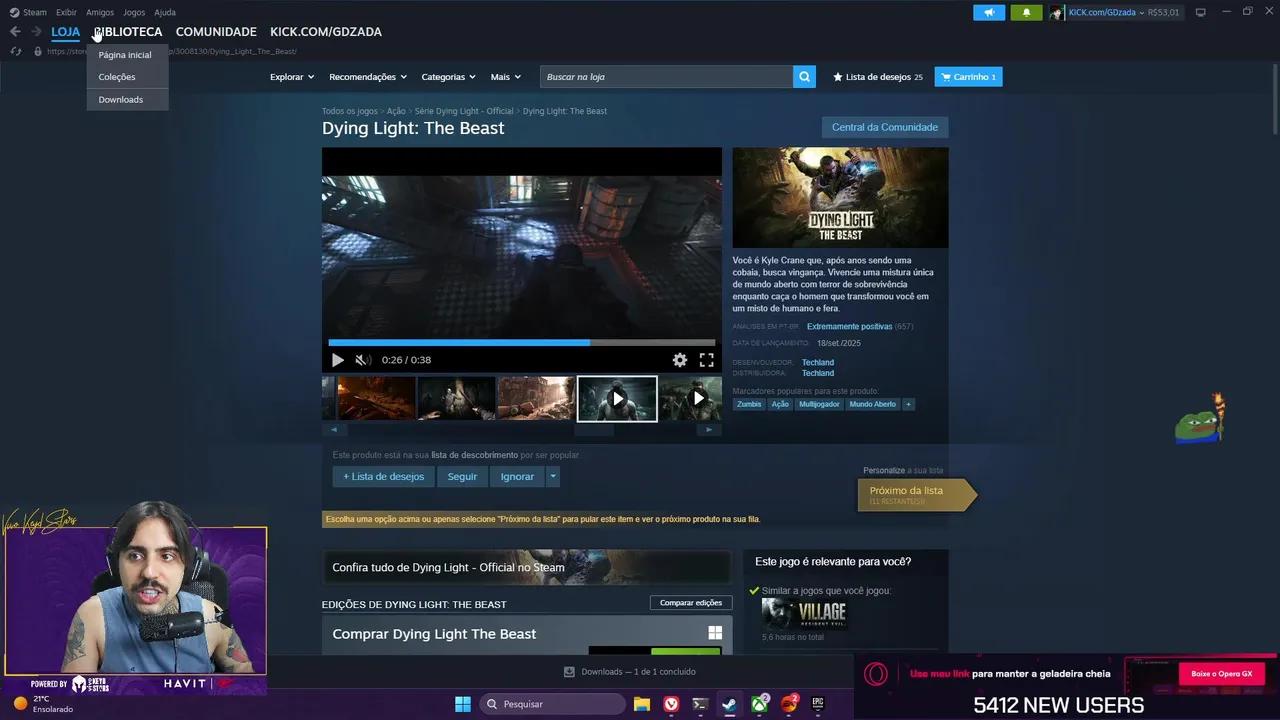Play the trailer video

pyautogui.click(x=337, y=360)
